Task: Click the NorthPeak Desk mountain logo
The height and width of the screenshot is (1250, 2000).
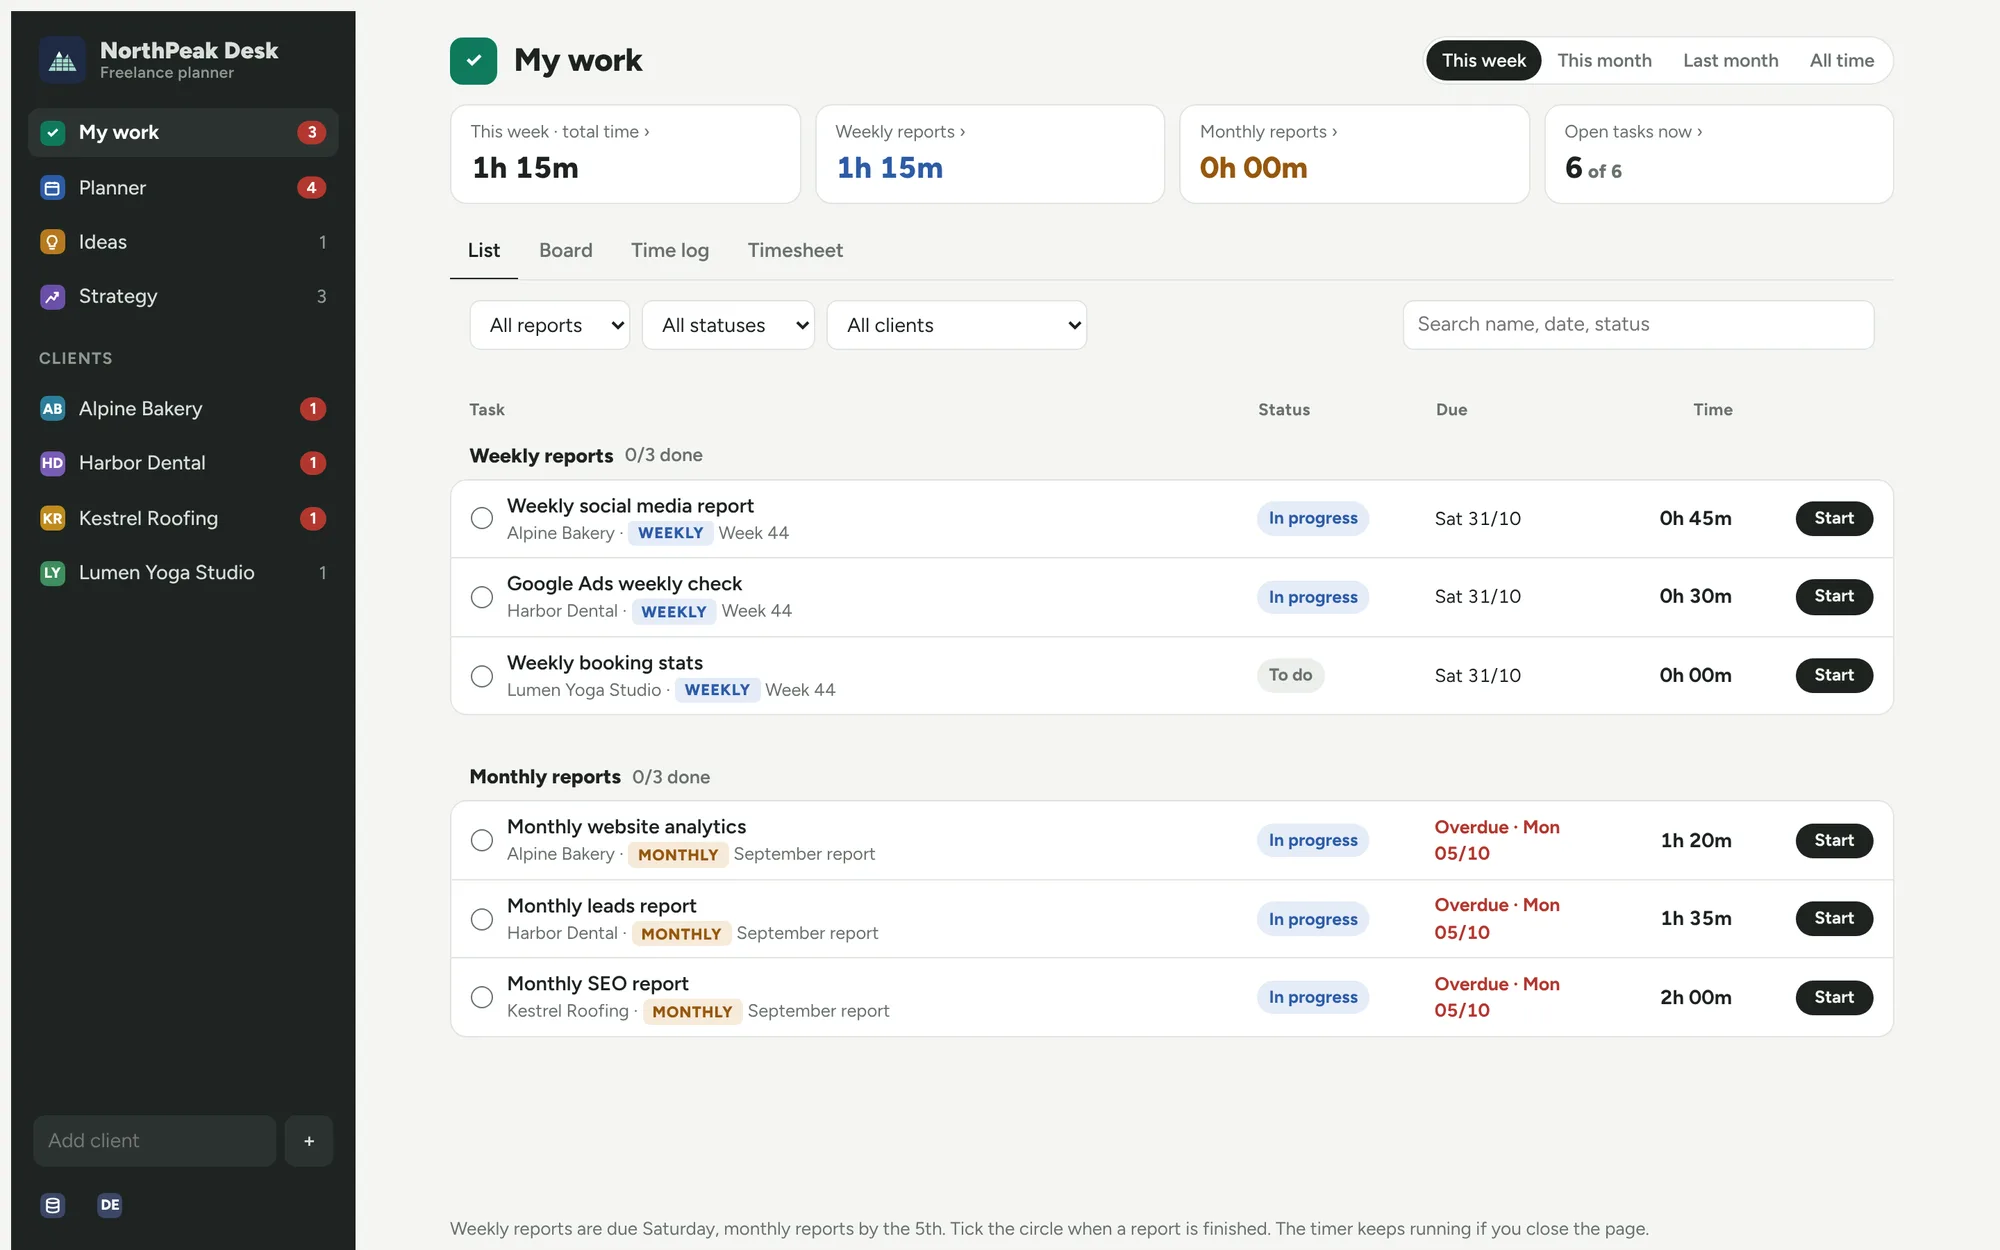Action: point(62,60)
